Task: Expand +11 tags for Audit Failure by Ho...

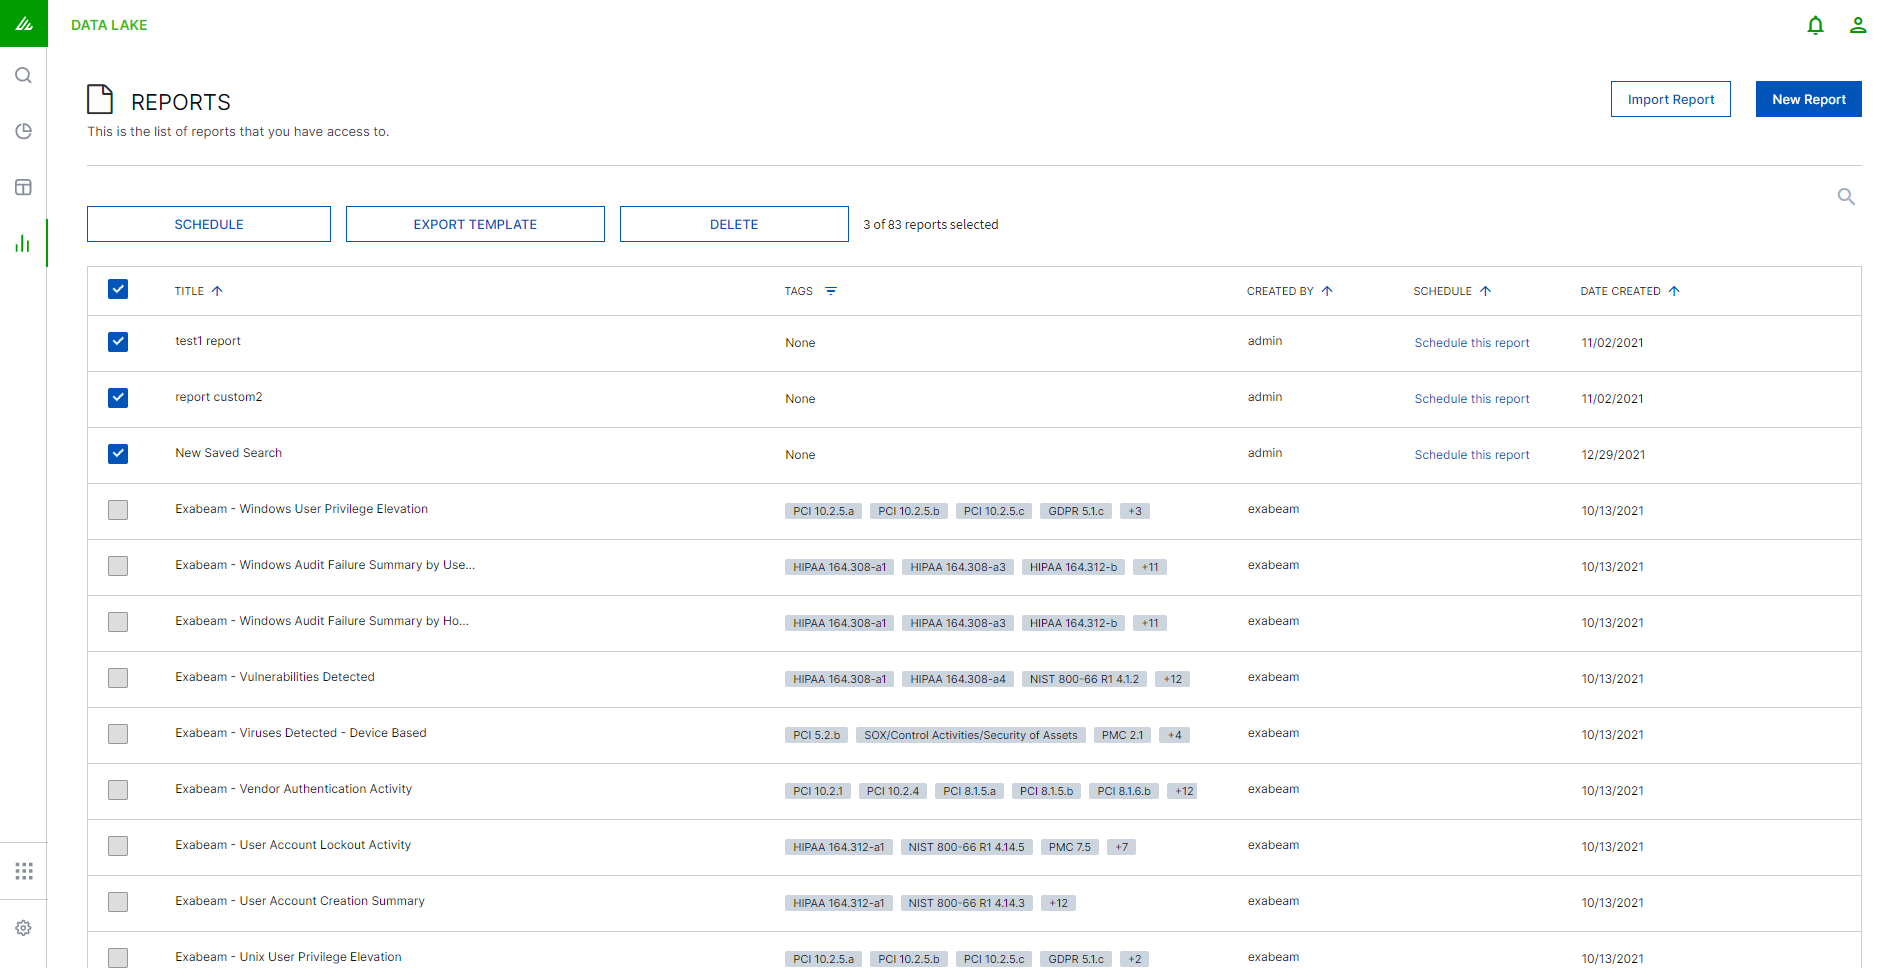Action: (1150, 623)
